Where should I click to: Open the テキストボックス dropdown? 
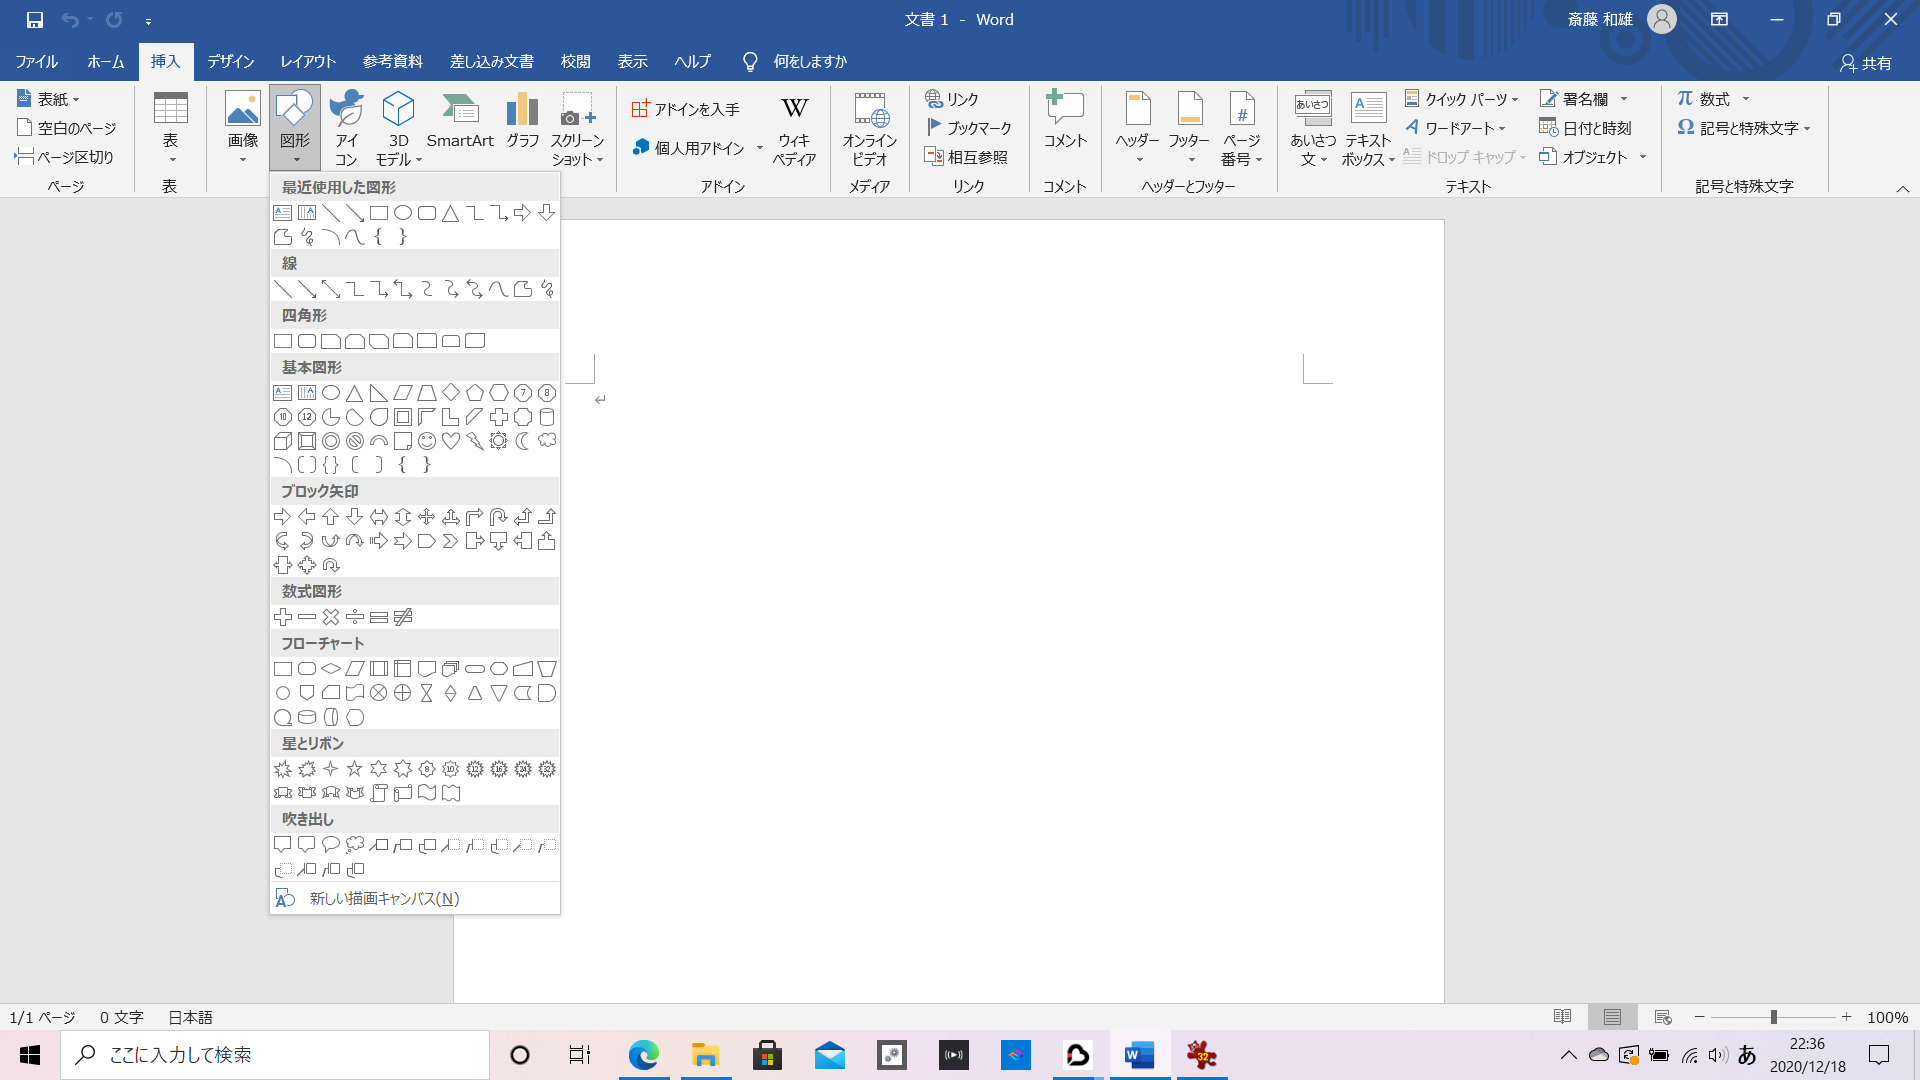coord(1367,132)
